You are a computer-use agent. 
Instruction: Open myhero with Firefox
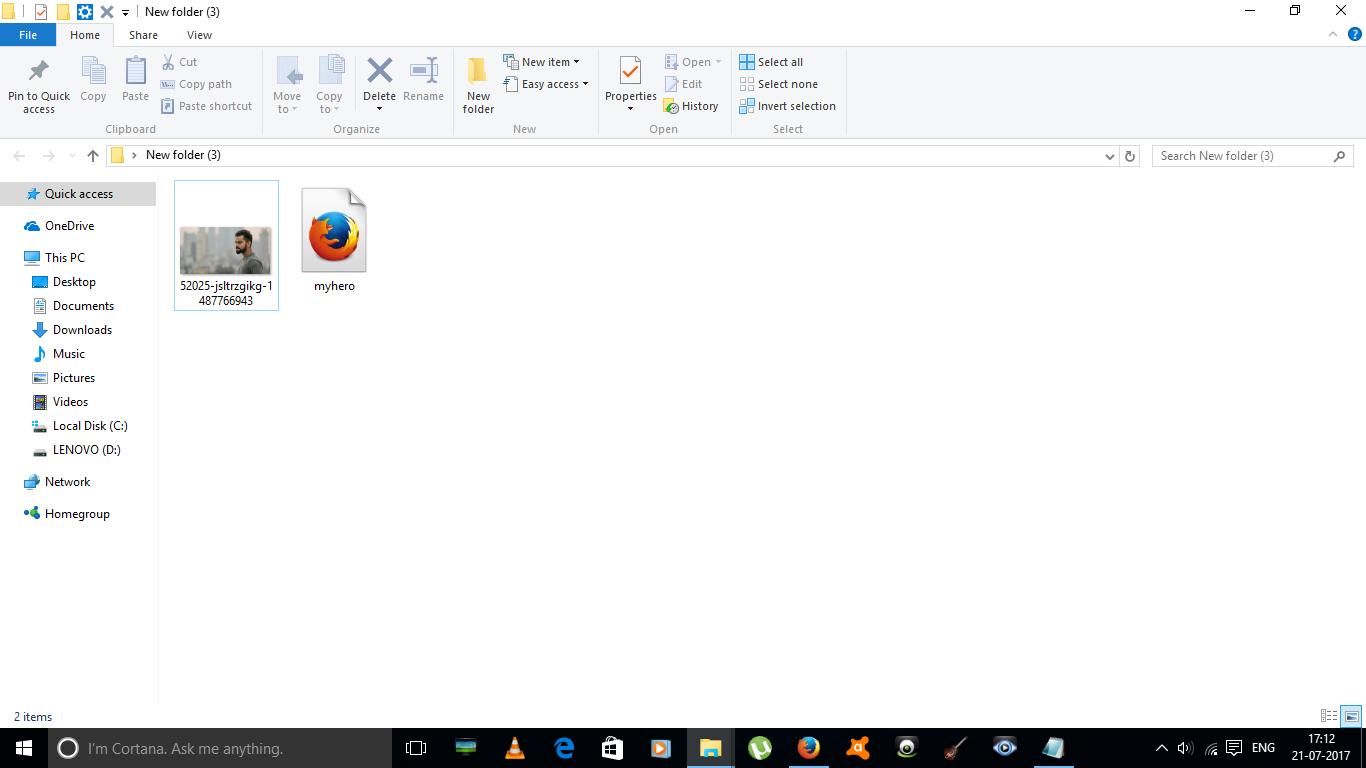[333, 230]
